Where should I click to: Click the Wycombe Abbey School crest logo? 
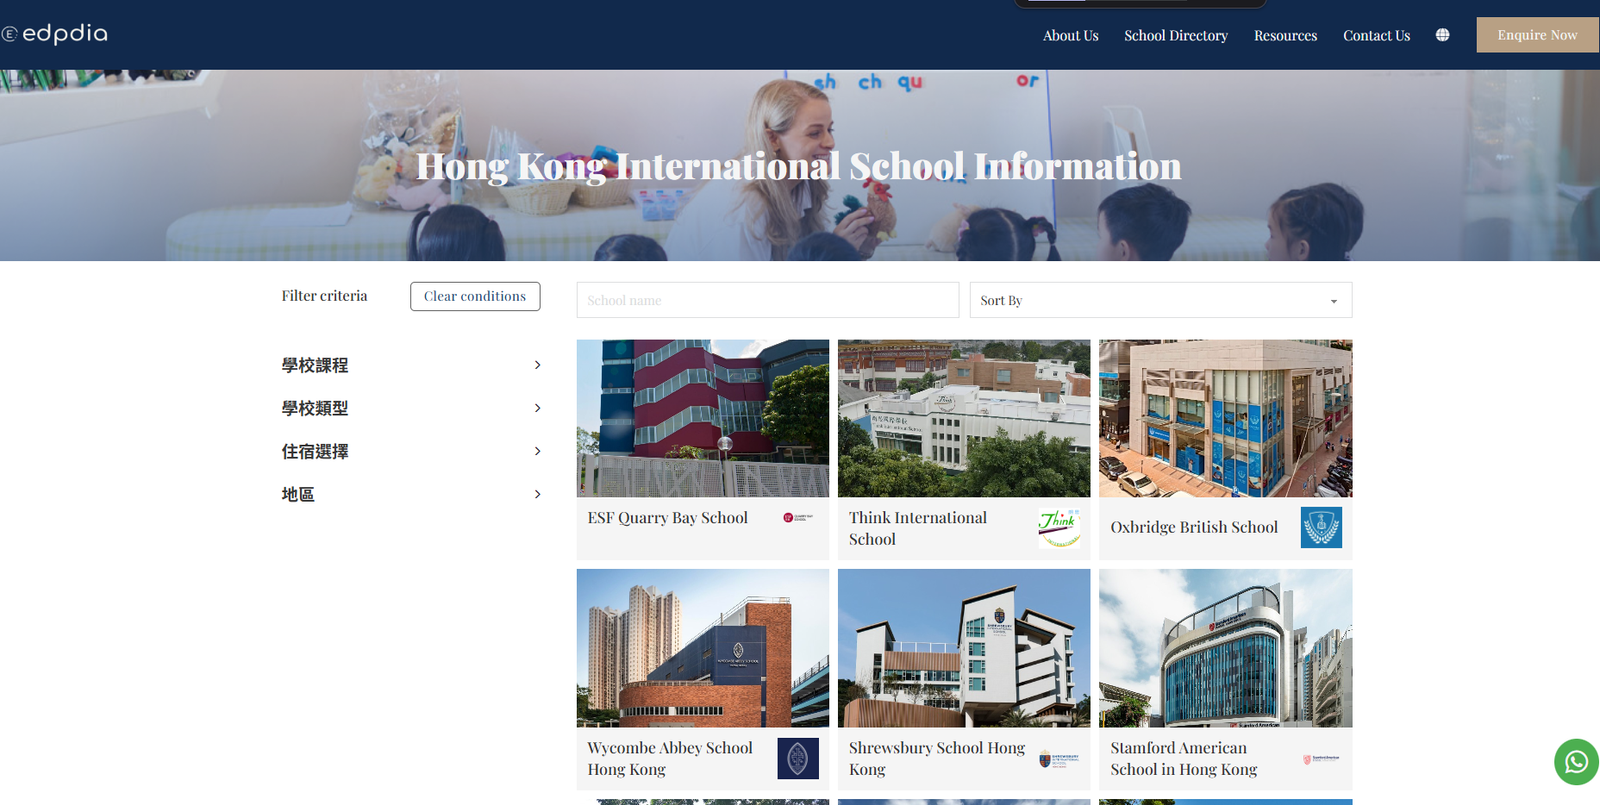coord(797,758)
